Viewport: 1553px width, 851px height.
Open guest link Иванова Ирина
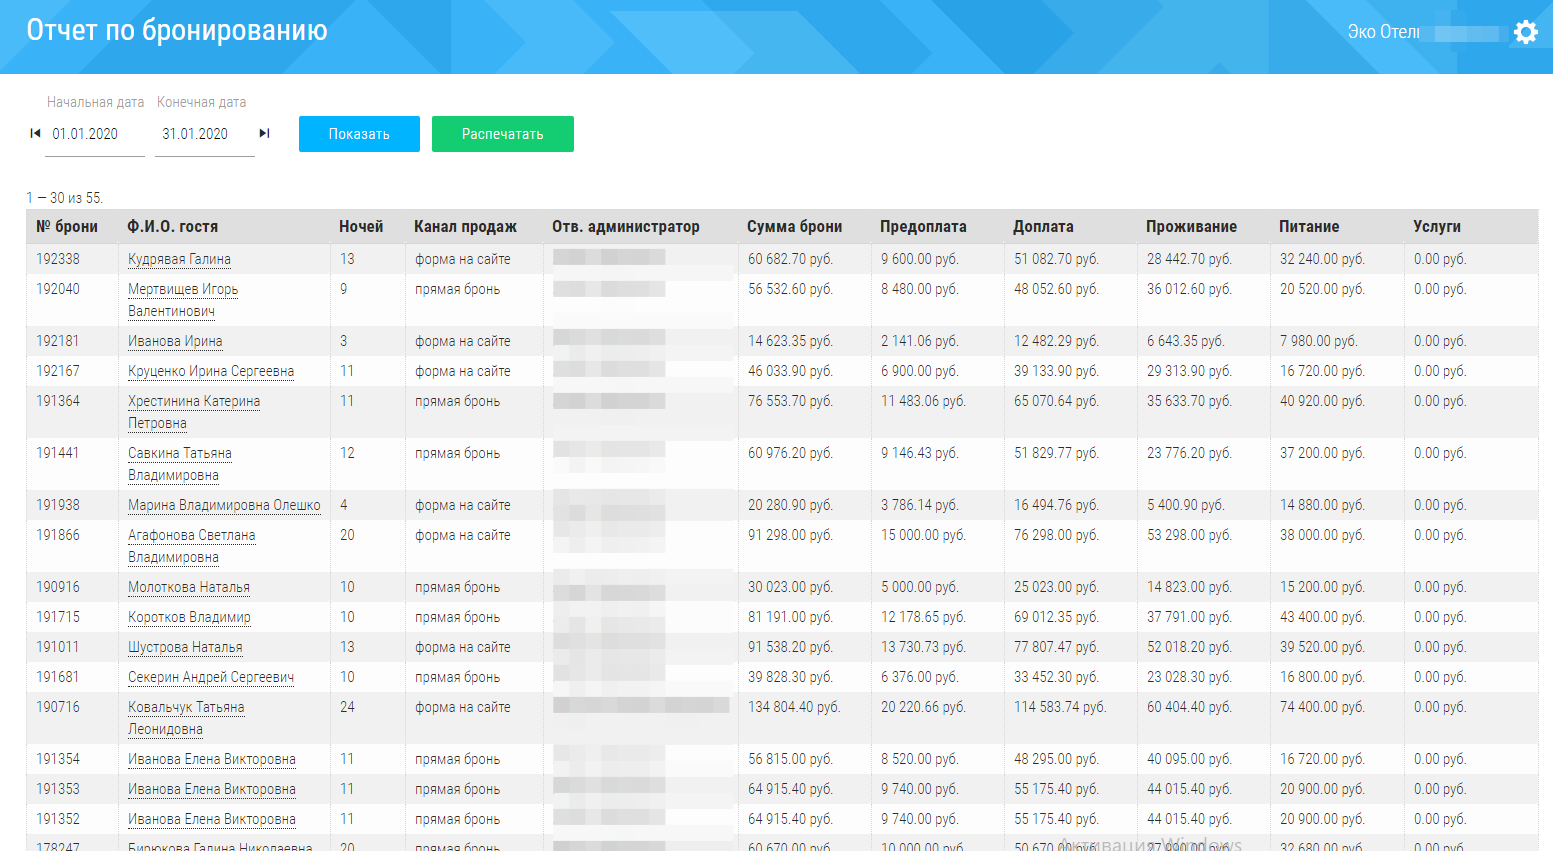click(x=175, y=341)
